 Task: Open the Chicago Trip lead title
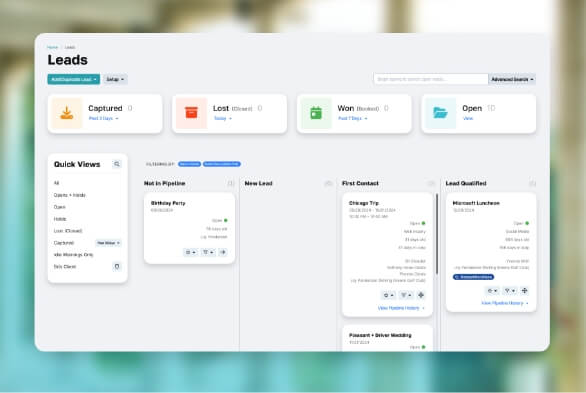pyautogui.click(x=364, y=203)
